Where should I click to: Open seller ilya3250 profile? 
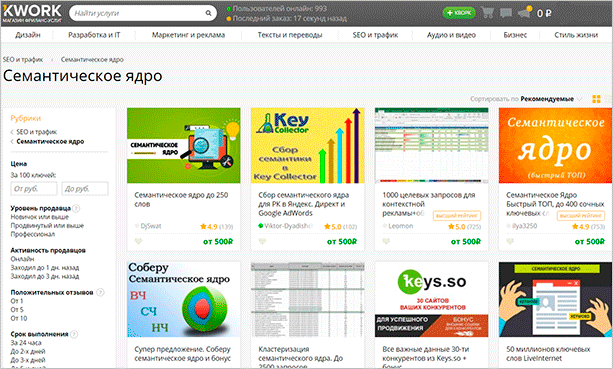(524, 226)
